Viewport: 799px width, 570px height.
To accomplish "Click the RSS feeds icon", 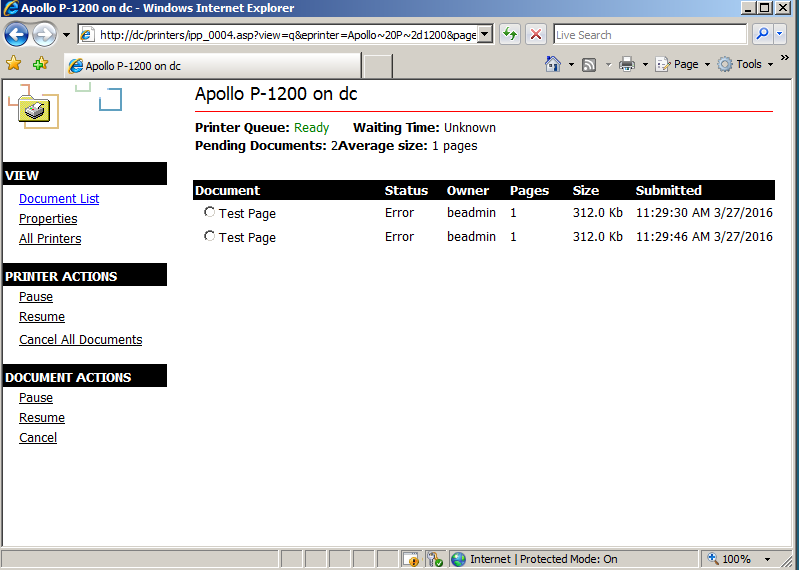I will click(589, 65).
